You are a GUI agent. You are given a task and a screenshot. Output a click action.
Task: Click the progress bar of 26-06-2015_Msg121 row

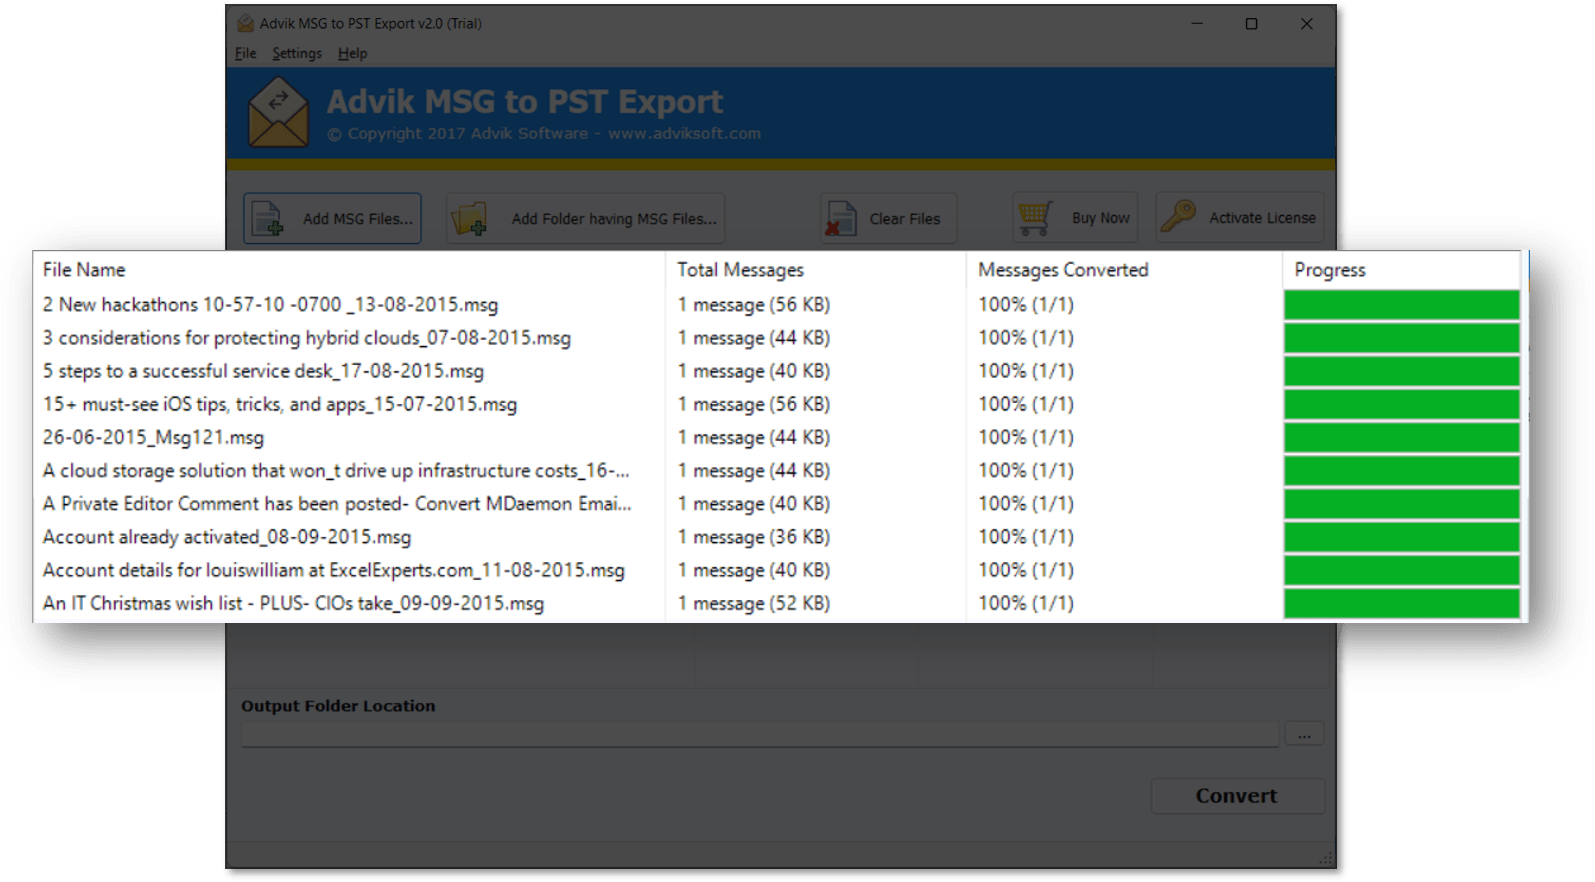click(x=1401, y=438)
